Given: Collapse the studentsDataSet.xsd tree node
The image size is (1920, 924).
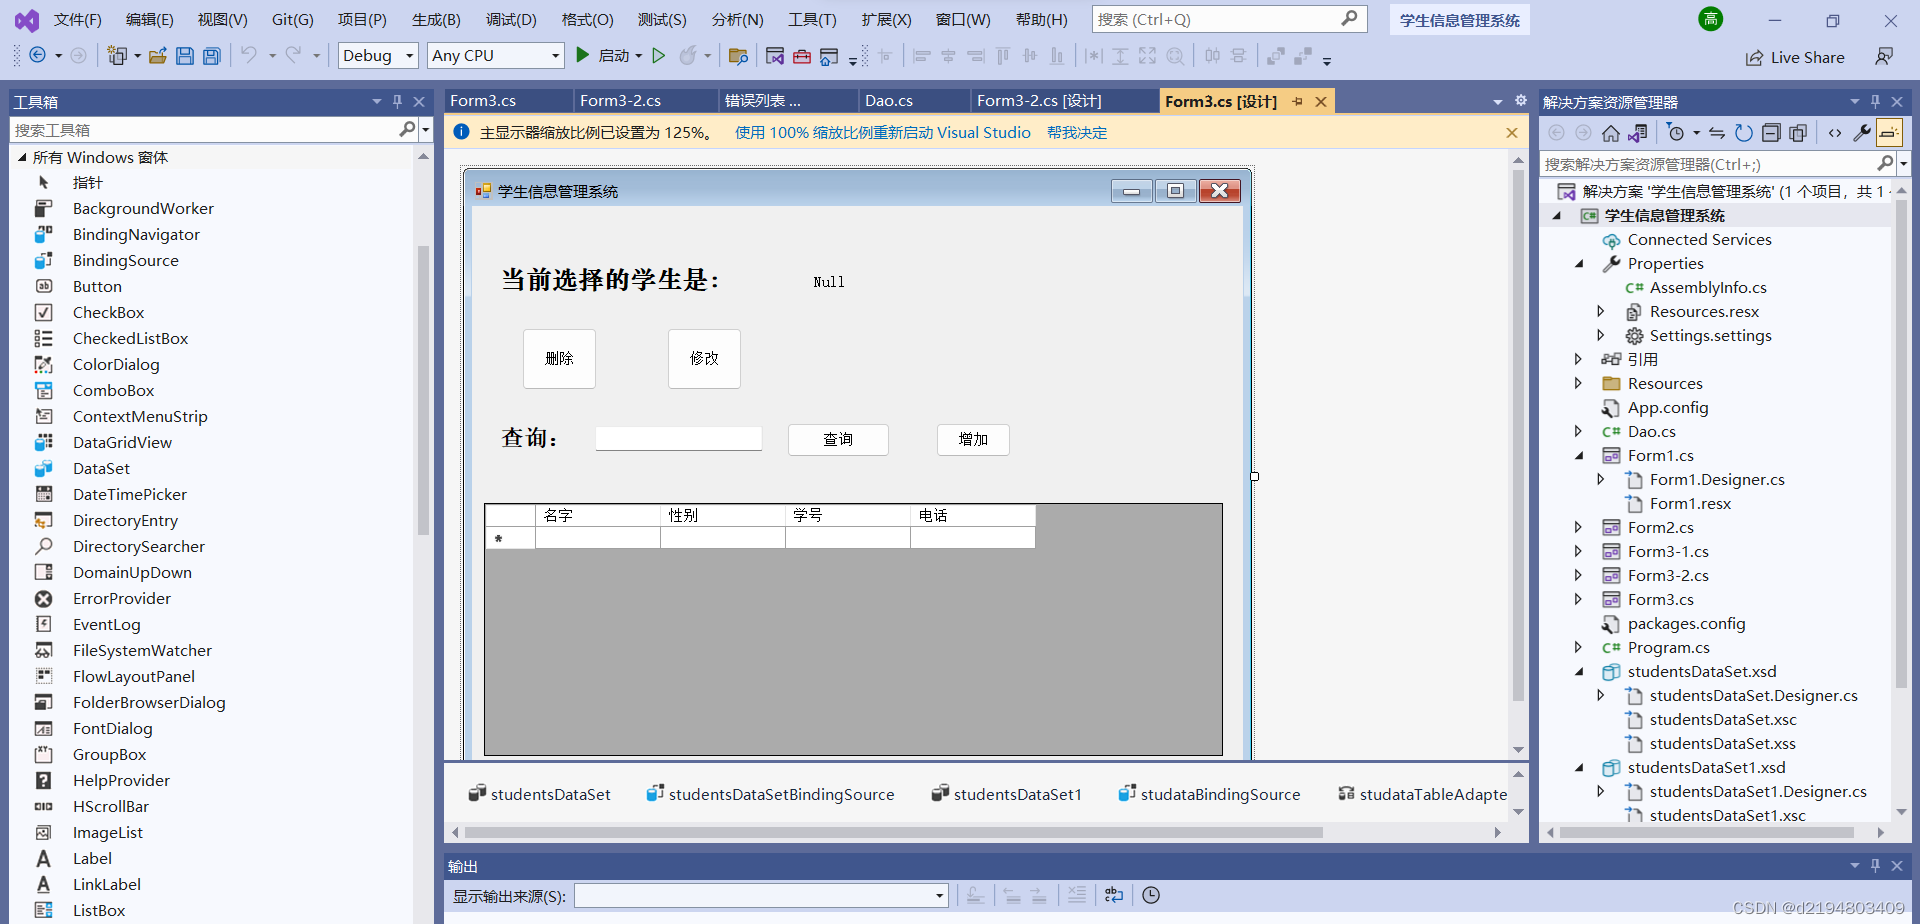Looking at the screenshot, I should tap(1578, 671).
